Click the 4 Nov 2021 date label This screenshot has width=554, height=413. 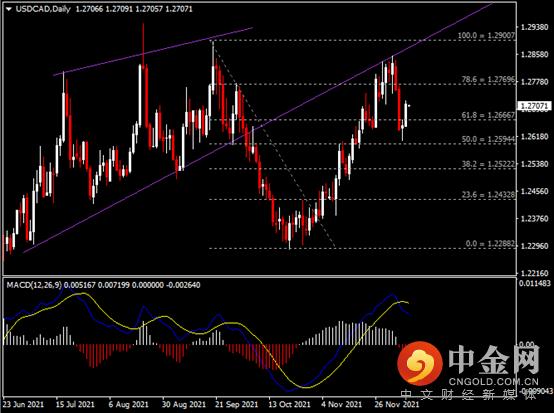tap(342, 404)
